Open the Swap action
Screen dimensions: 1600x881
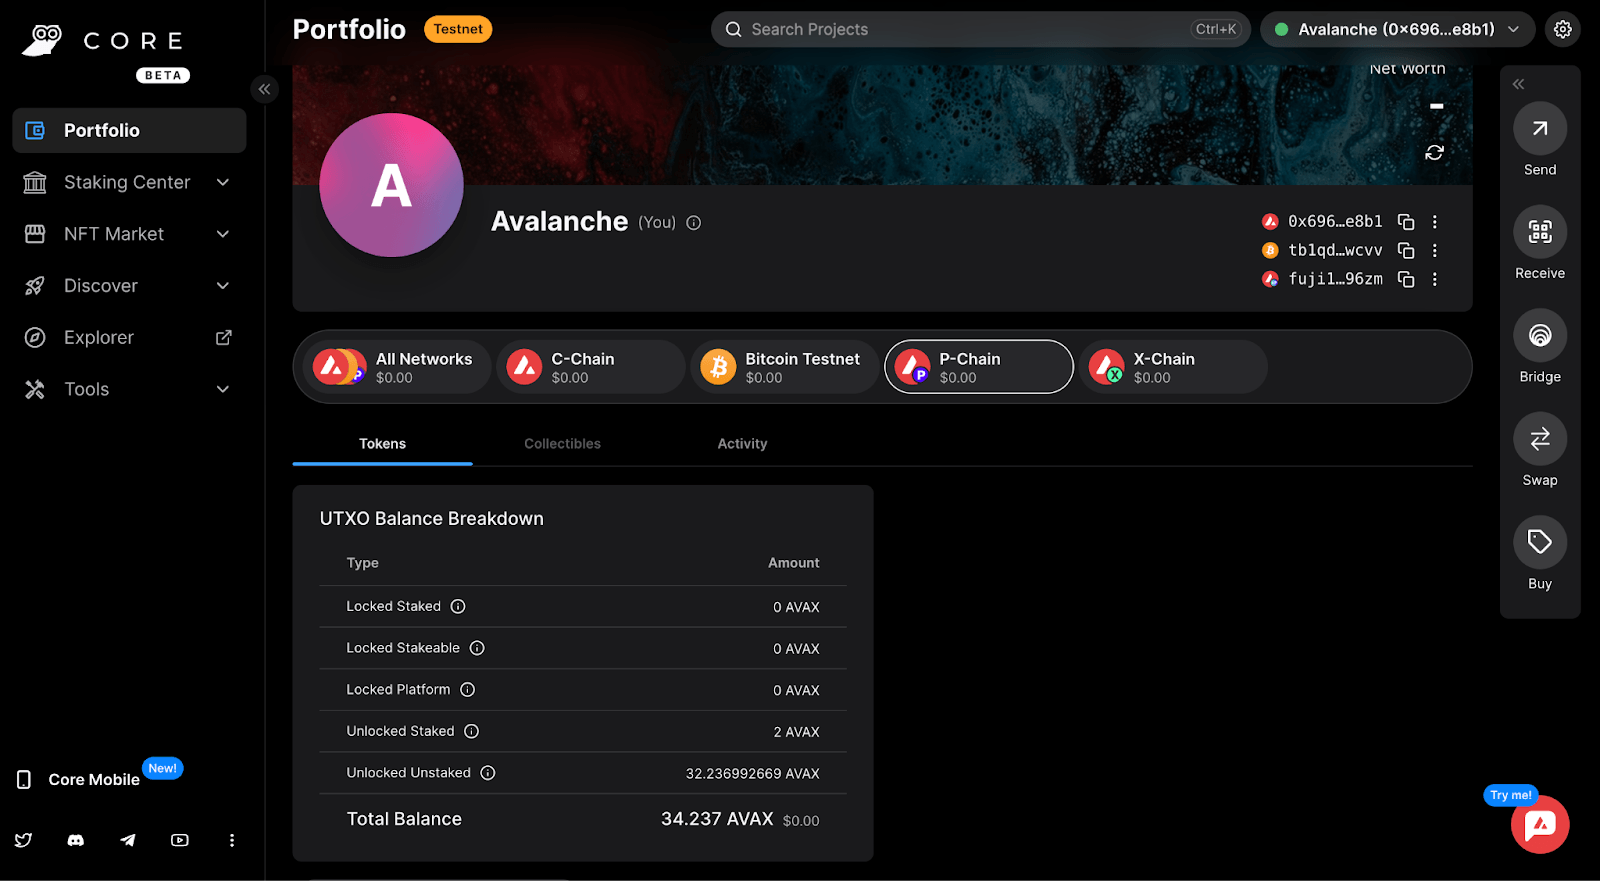point(1540,439)
